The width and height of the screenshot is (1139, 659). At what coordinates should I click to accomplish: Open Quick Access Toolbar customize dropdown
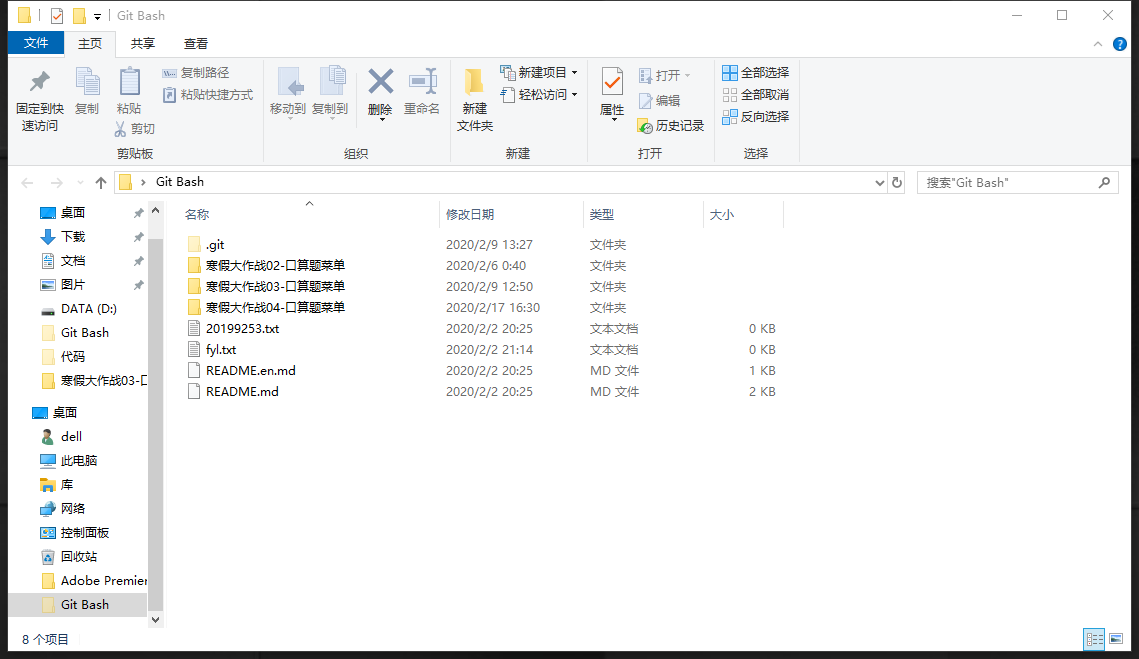click(97, 16)
